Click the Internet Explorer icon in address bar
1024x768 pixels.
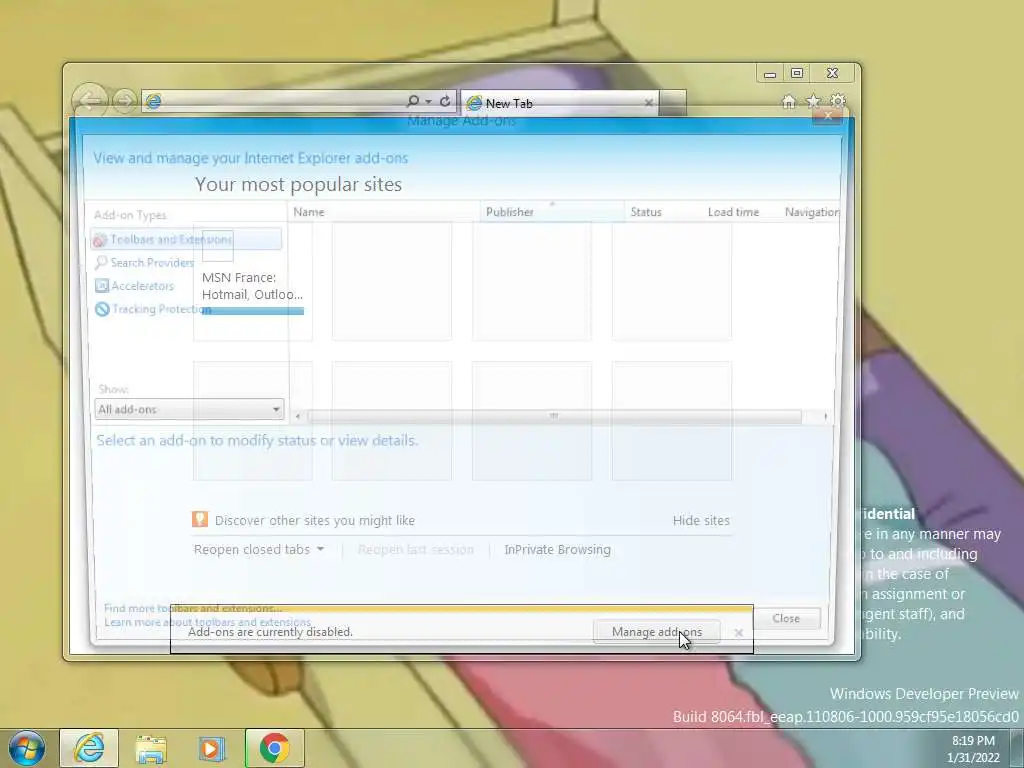(x=153, y=101)
